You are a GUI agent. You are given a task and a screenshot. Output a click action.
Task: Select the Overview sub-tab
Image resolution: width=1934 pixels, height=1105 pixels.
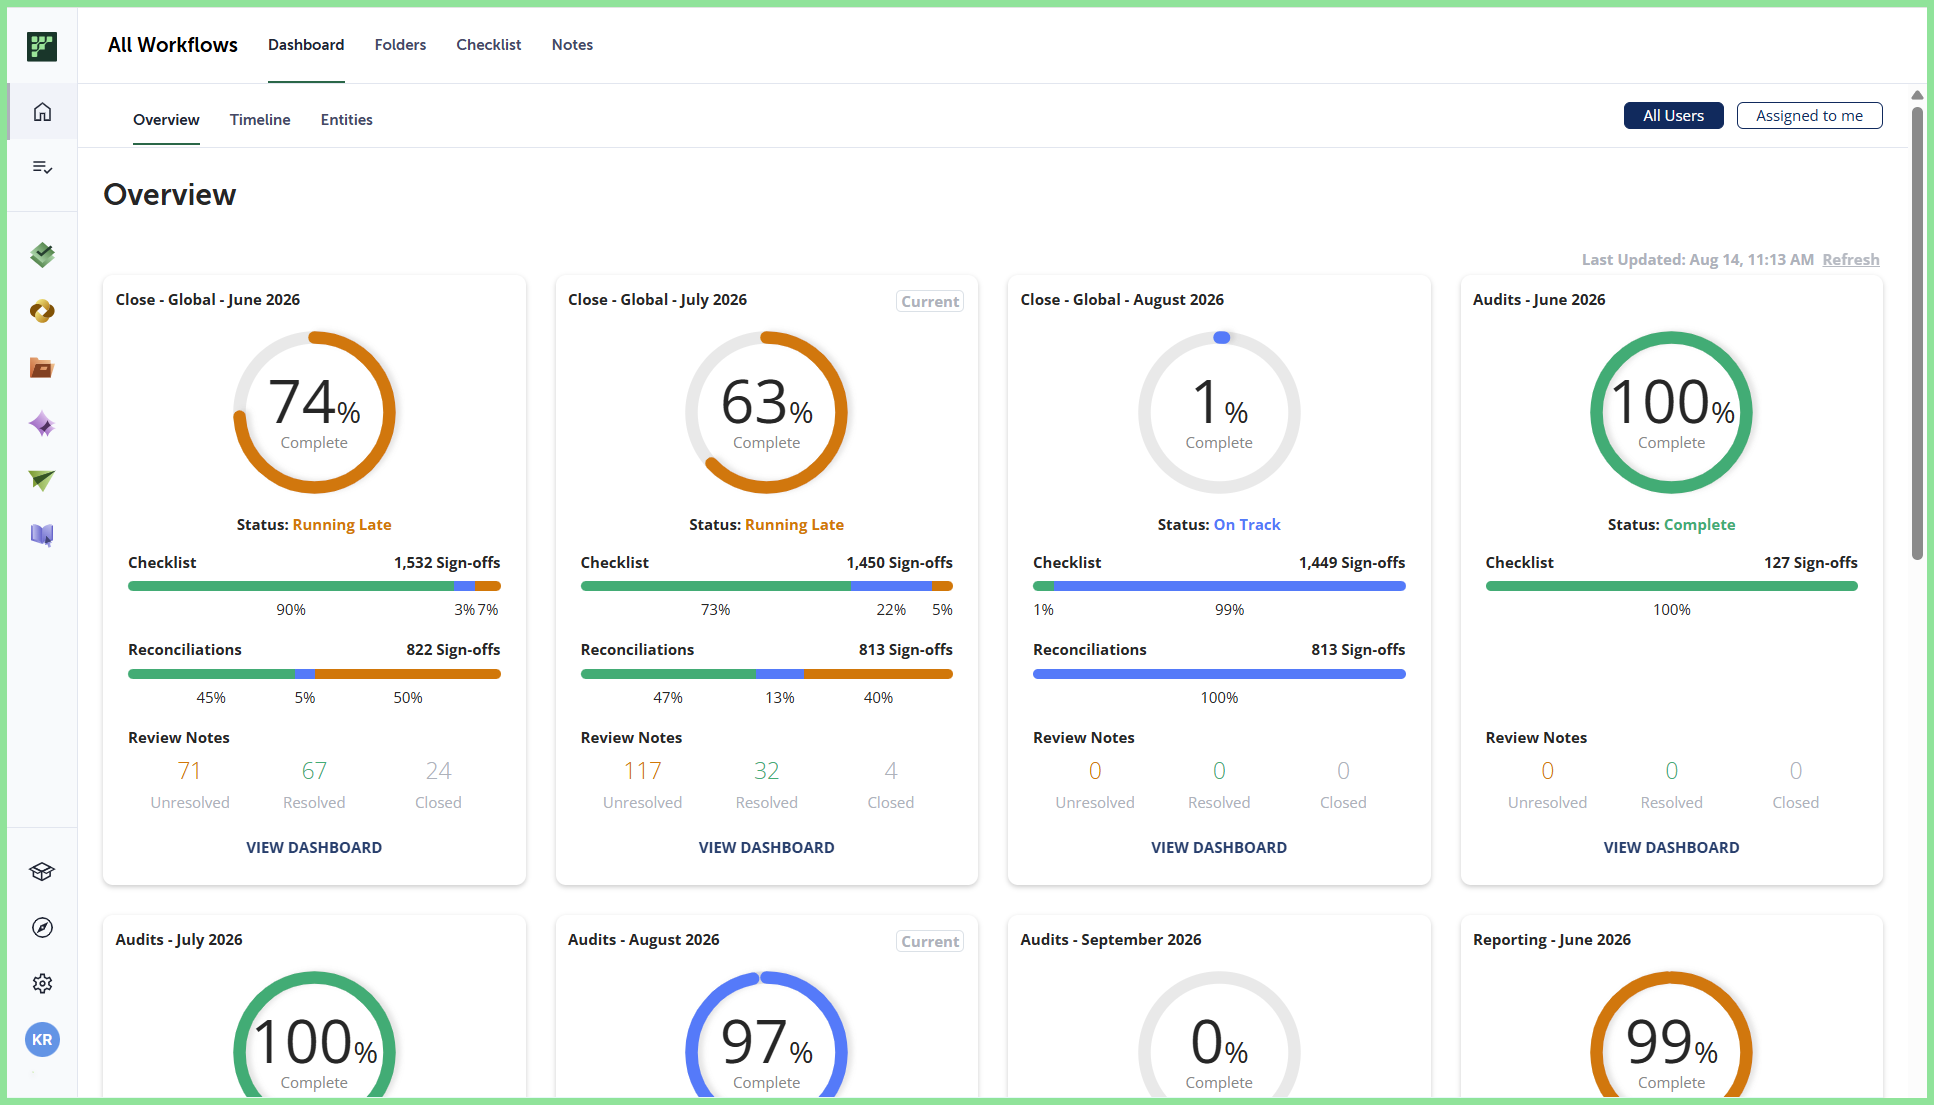tap(166, 120)
